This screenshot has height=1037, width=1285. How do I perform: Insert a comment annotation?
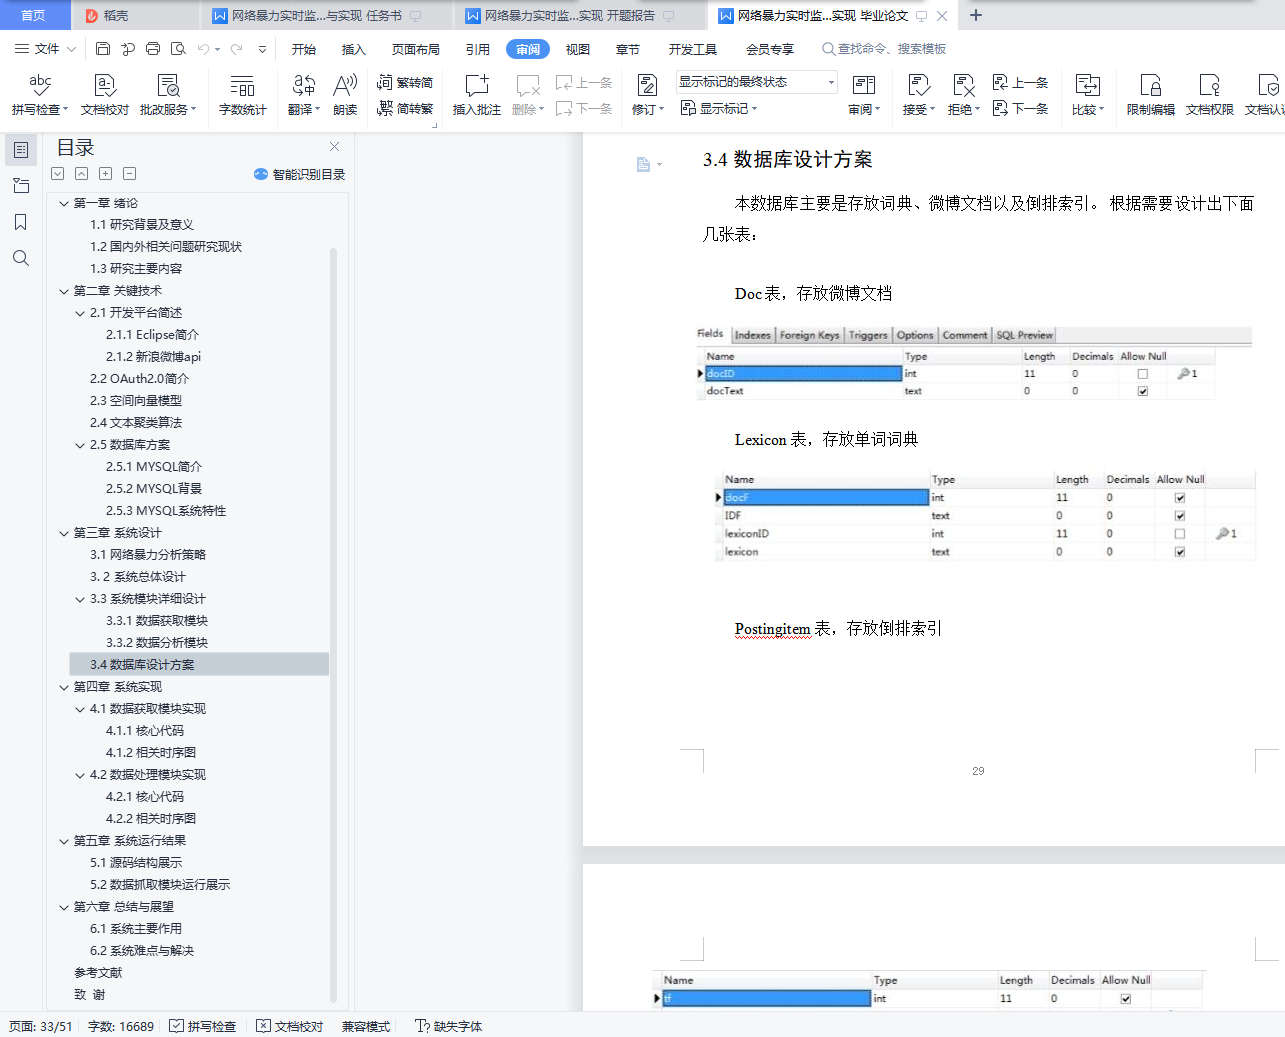pyautogui.click(x=476, y=95)
